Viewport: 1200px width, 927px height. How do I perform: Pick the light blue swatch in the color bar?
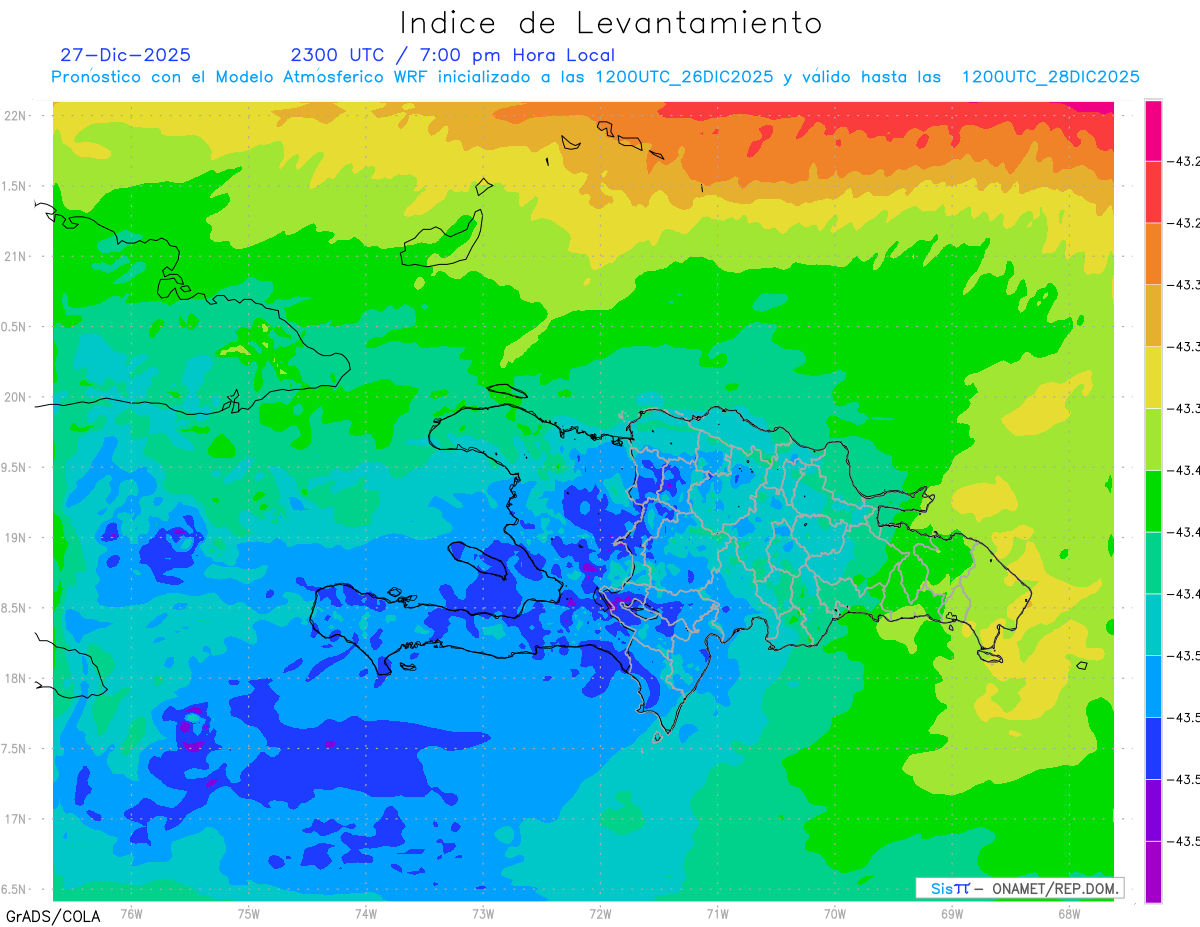click(x=1153, y=686)
